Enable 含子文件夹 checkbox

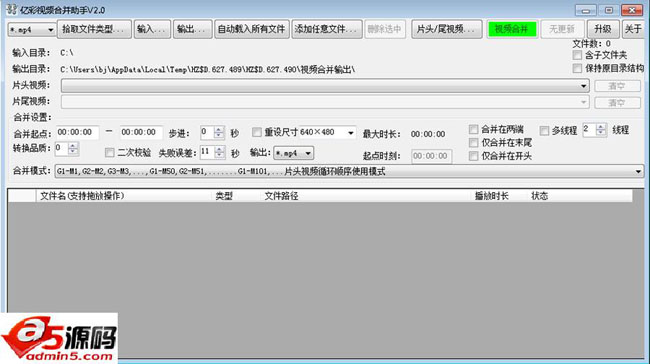577,55
